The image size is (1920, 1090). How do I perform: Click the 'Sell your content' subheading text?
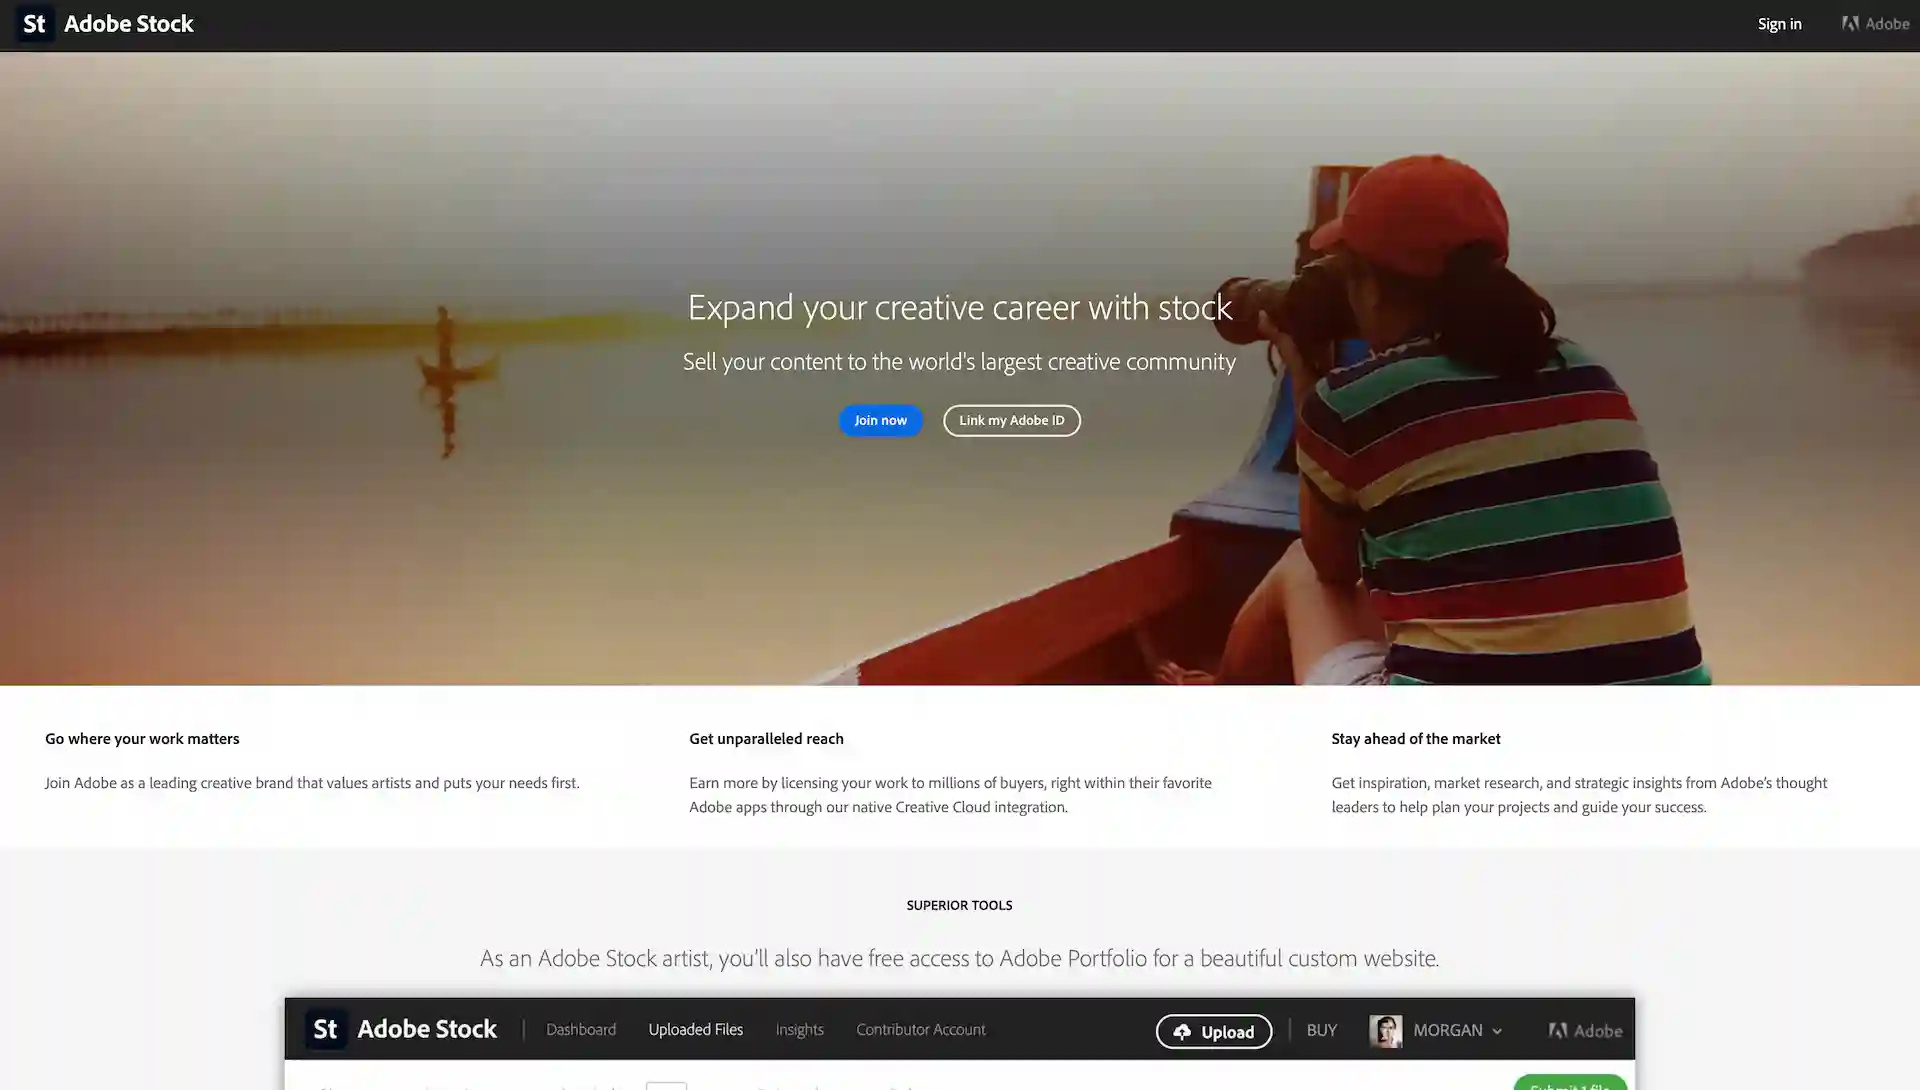pos(959,361)
